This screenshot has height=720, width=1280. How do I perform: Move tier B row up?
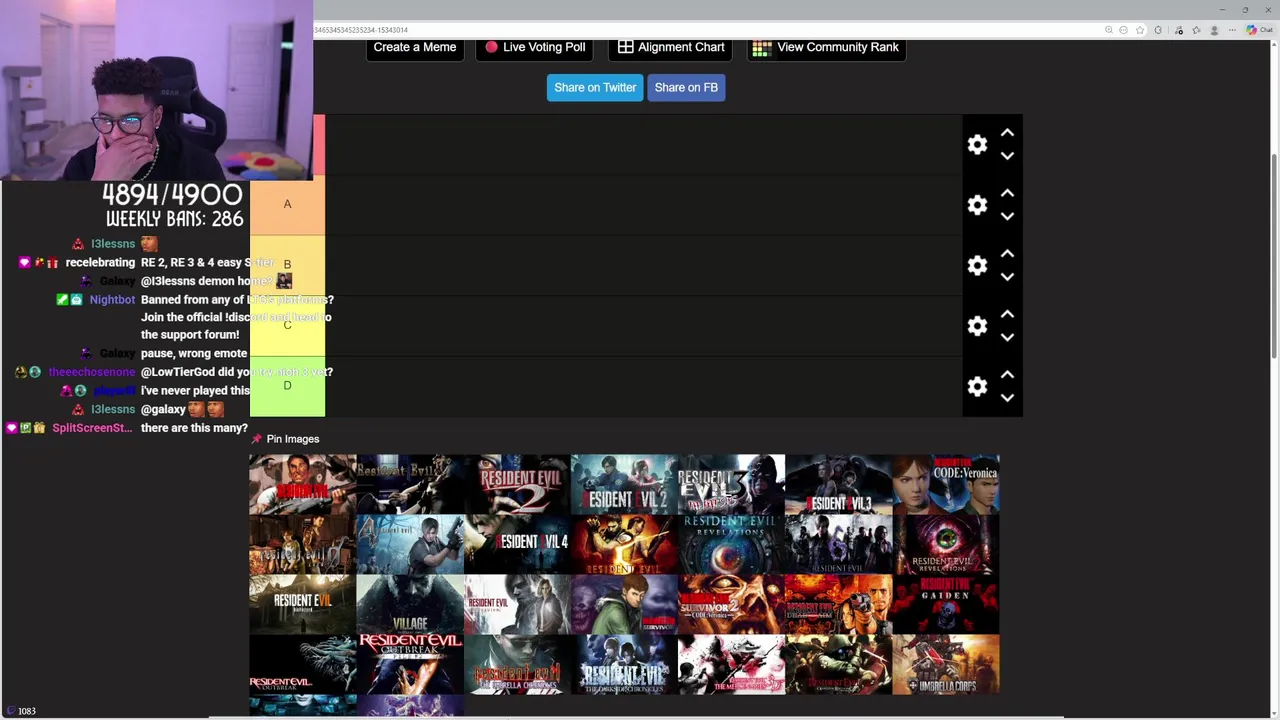click(x=1007, y=254)
